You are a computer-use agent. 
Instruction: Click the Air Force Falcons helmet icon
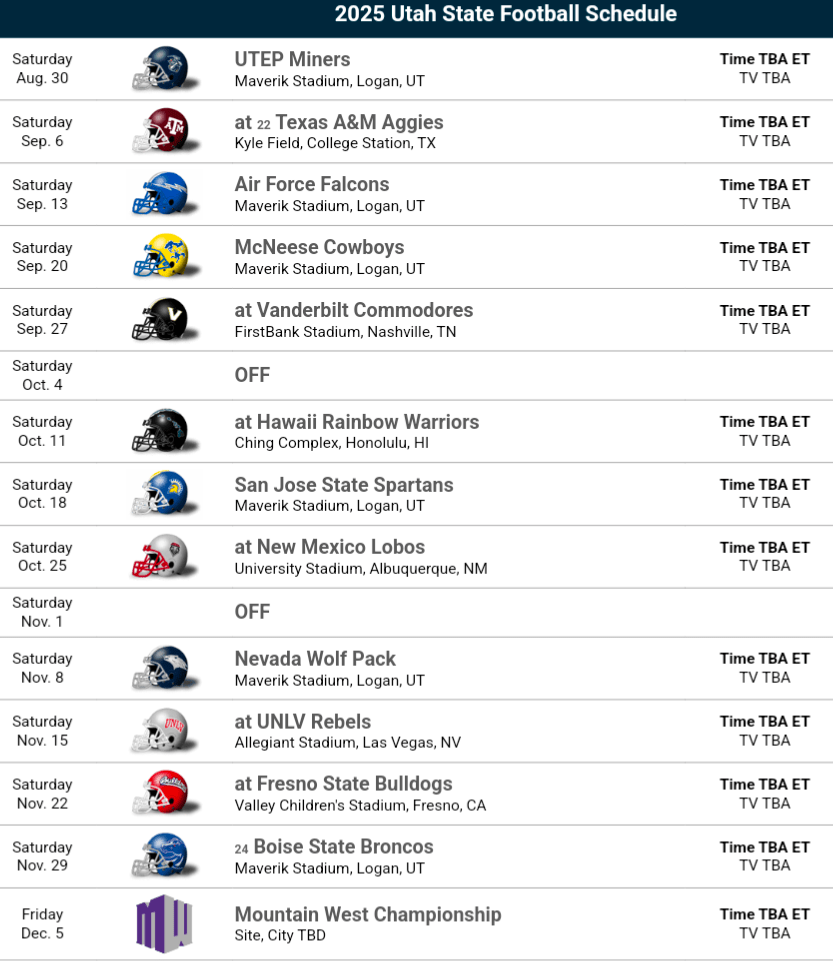[x=160, y=194]
